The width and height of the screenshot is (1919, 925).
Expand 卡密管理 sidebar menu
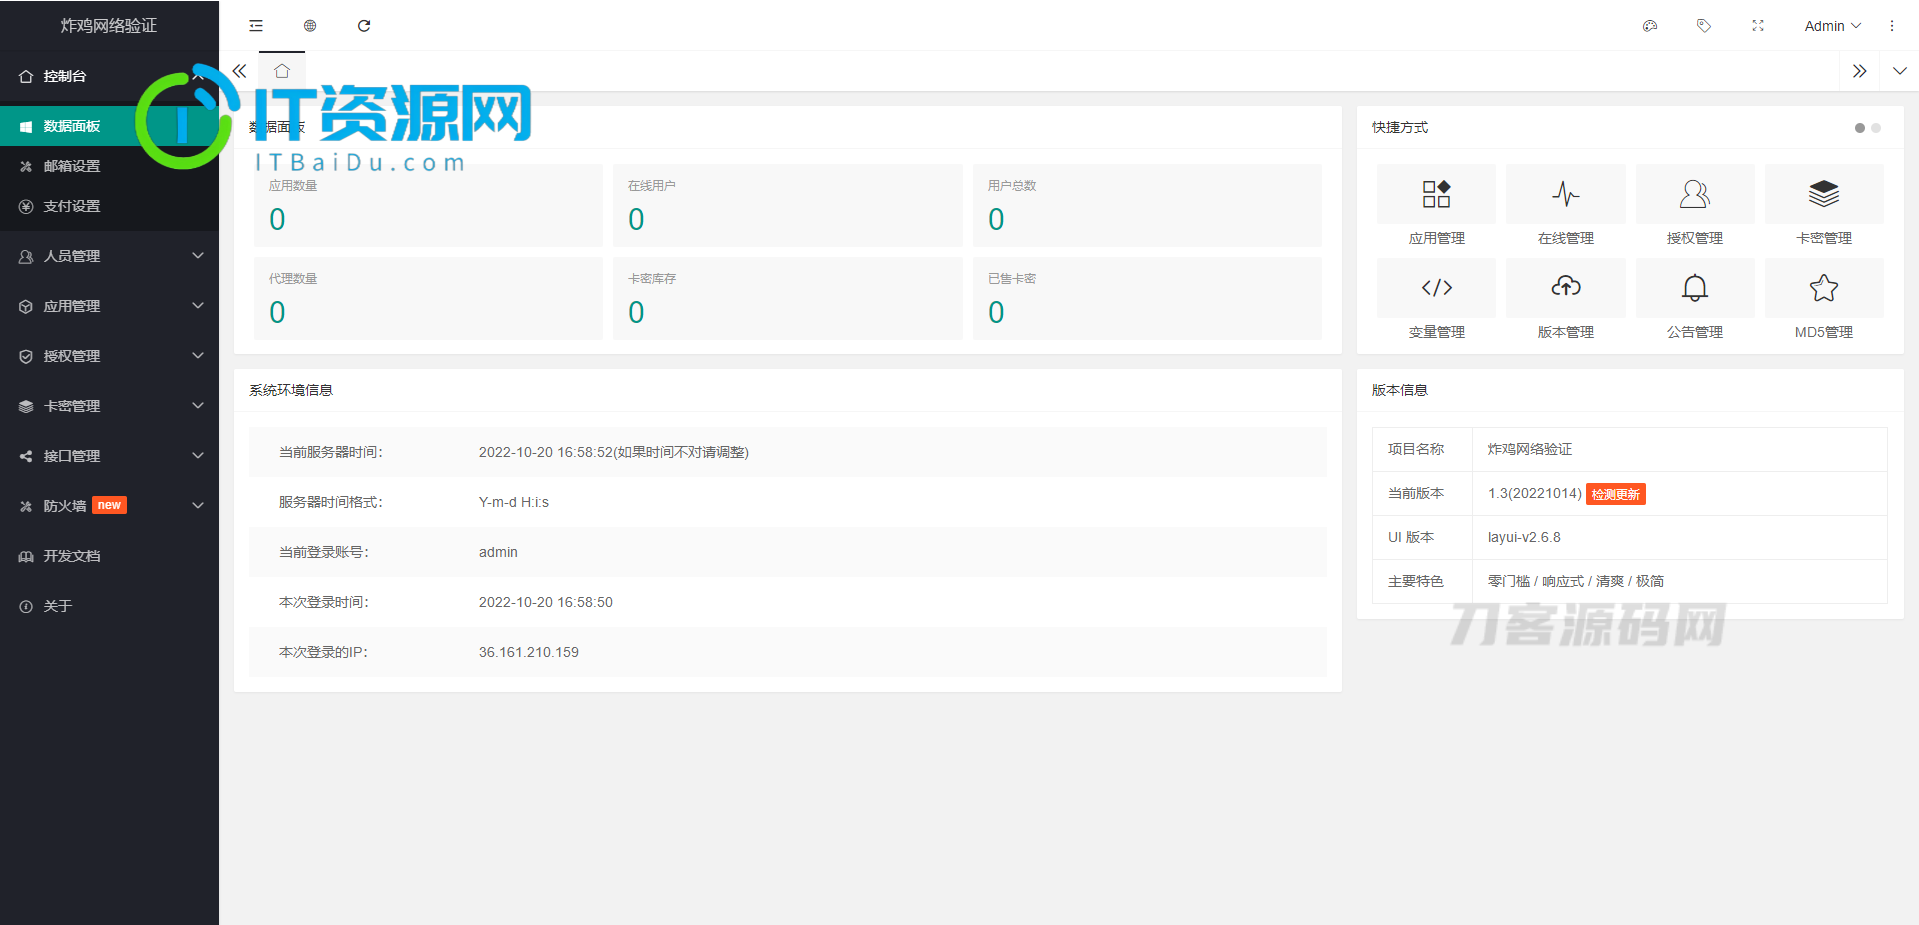pyautogui.click(x=109, y=406)
